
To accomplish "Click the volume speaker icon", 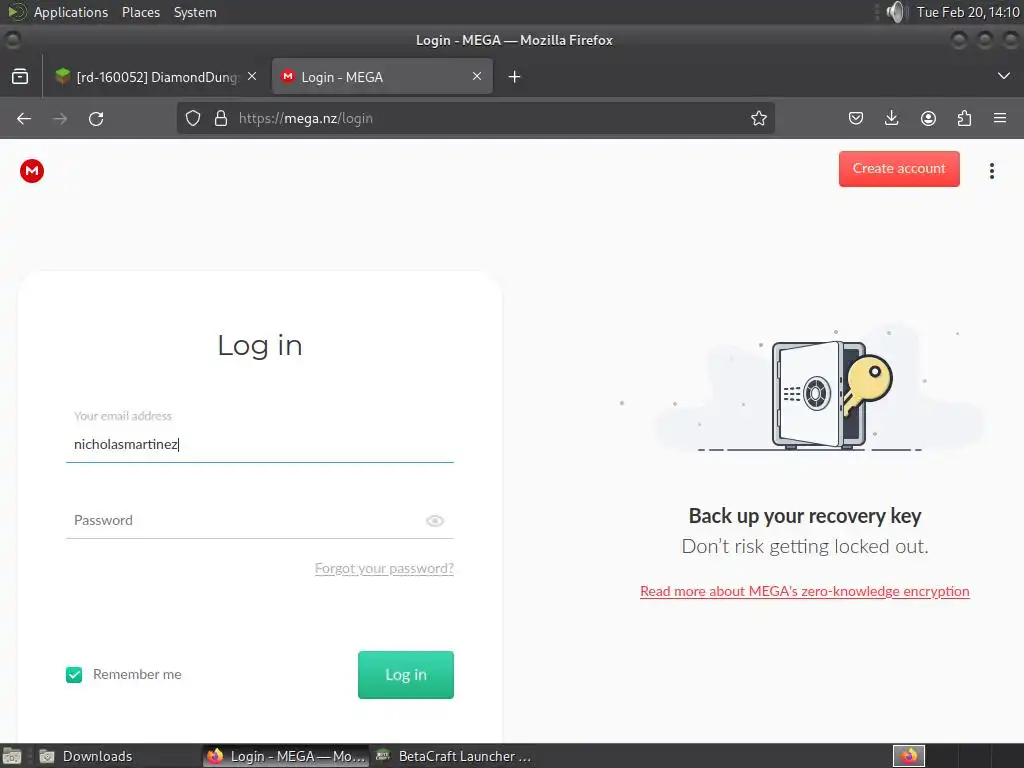I will coord(897,12).
